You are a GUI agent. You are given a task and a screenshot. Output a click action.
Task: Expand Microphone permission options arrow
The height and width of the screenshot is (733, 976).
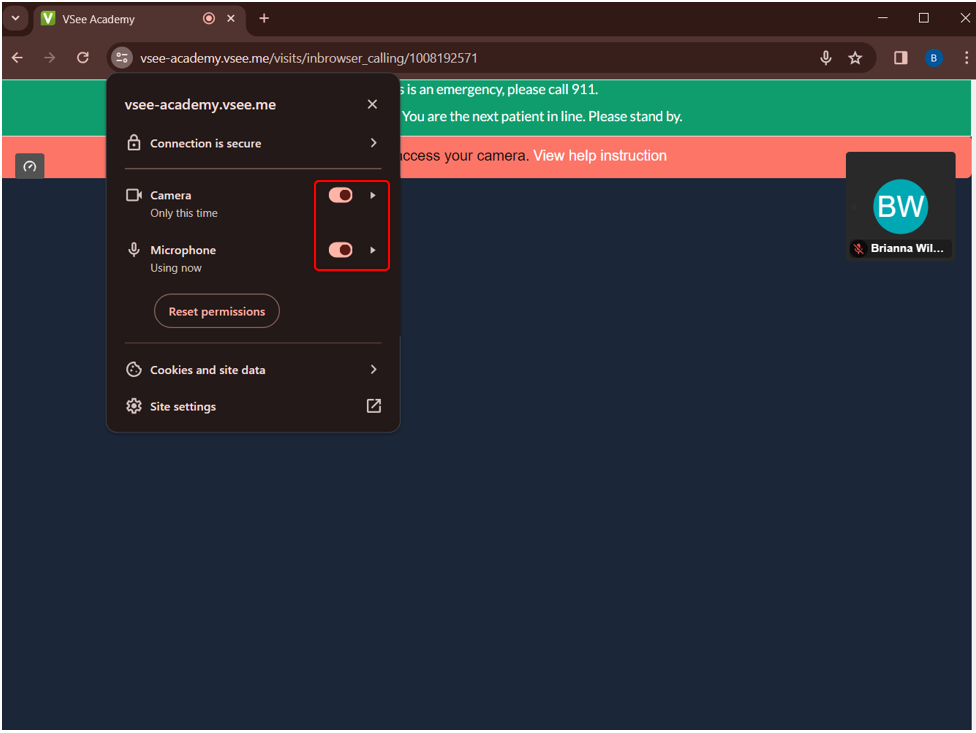coord(373,250)
